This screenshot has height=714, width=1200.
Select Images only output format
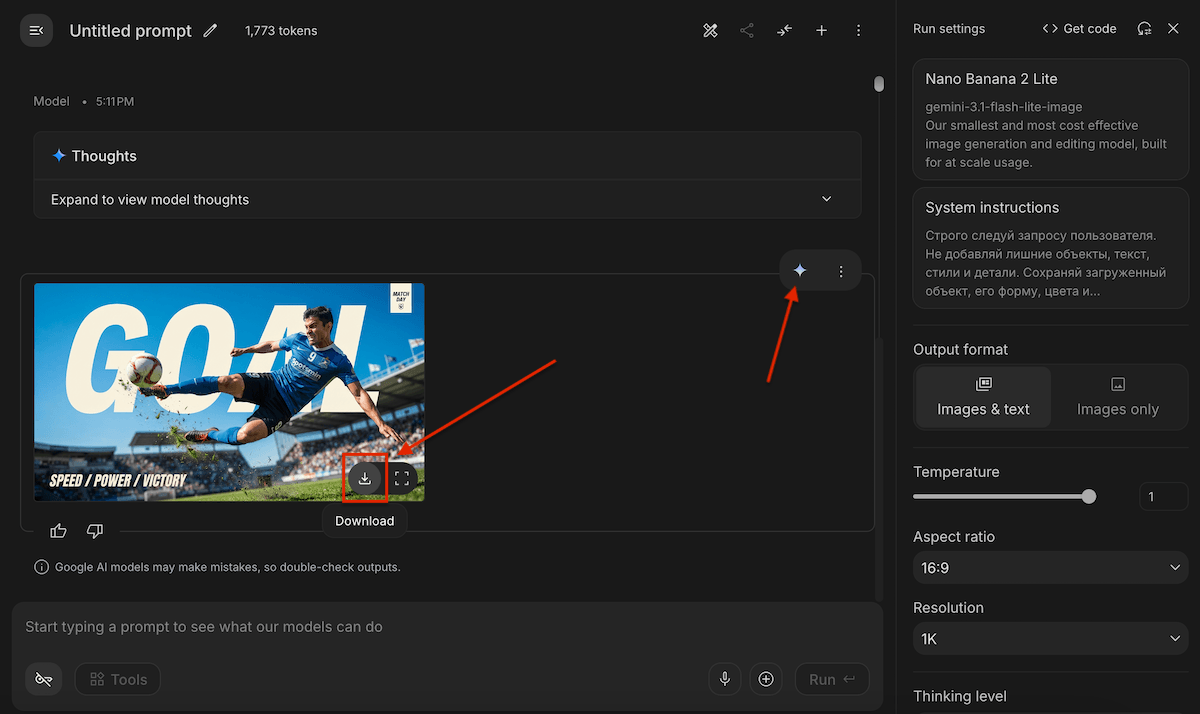tap(1117, 398)
